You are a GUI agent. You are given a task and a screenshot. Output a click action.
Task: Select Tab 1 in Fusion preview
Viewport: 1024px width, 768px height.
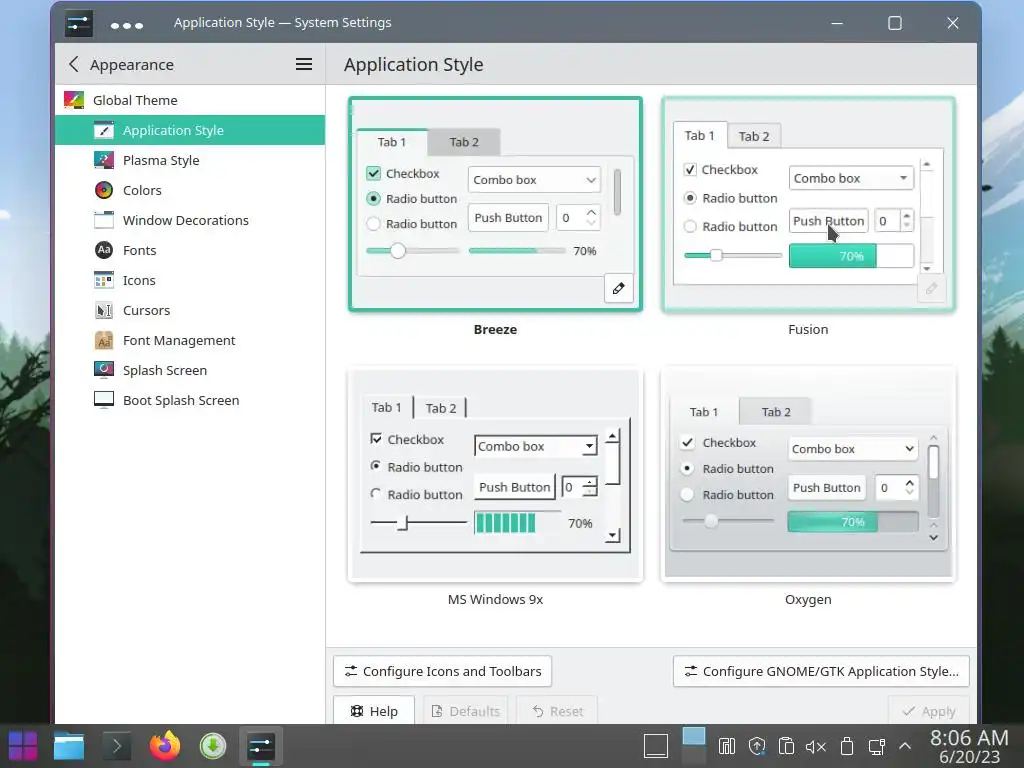(699, 135)
